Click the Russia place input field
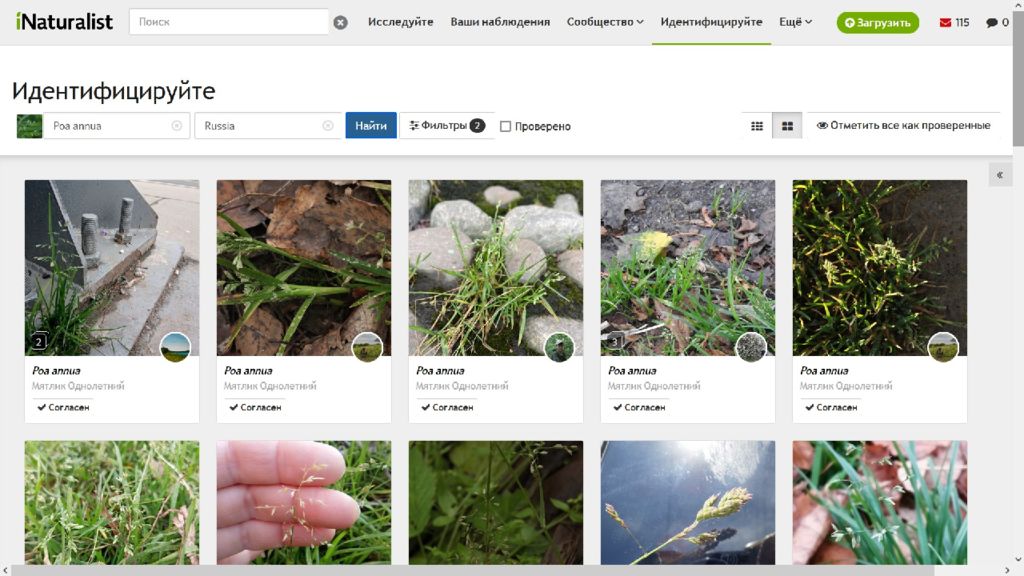The height and width of the screenshot is (576, 1024). 268,125
